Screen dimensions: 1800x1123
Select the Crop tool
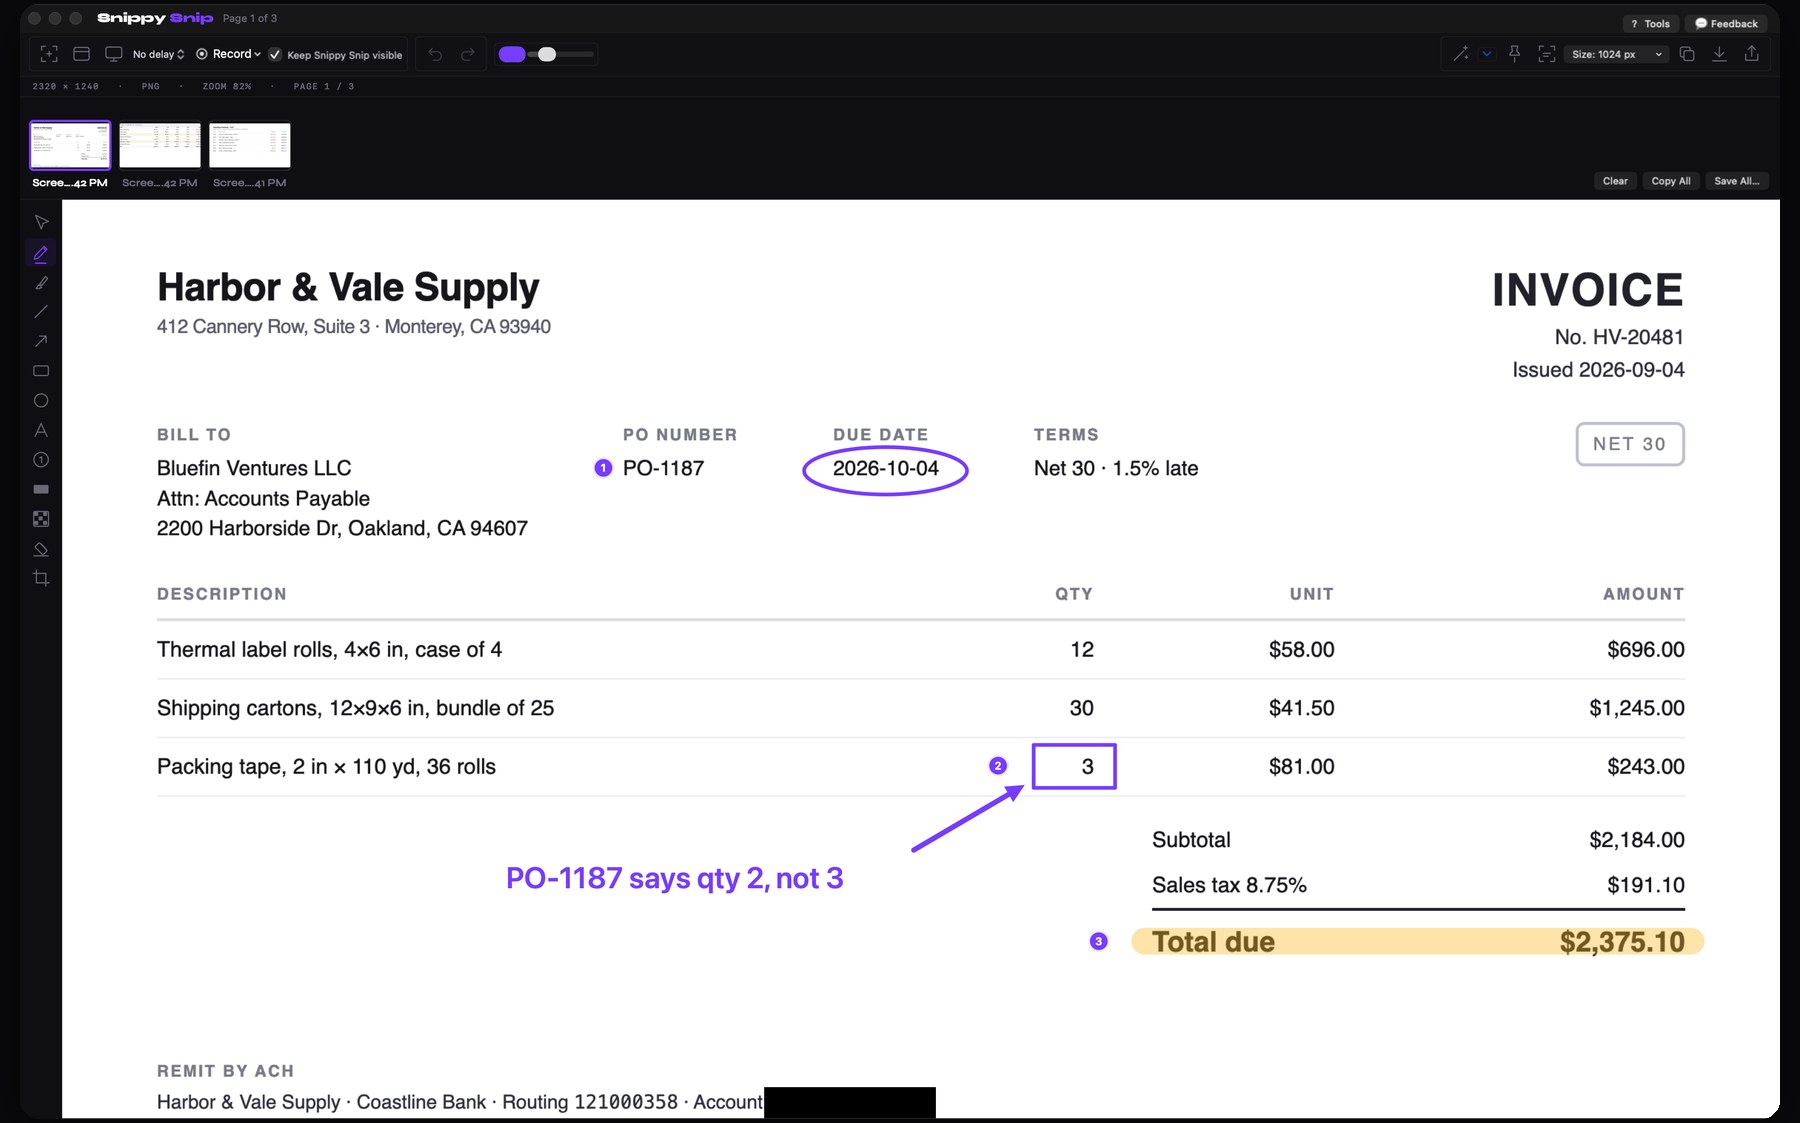coord(41,578)
